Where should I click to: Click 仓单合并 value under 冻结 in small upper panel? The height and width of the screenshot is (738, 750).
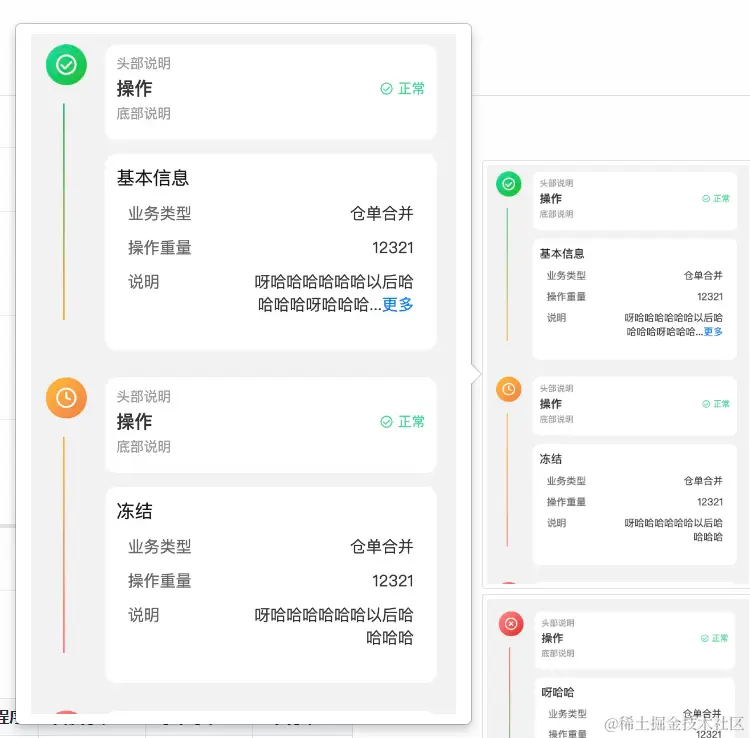[703, 481]
